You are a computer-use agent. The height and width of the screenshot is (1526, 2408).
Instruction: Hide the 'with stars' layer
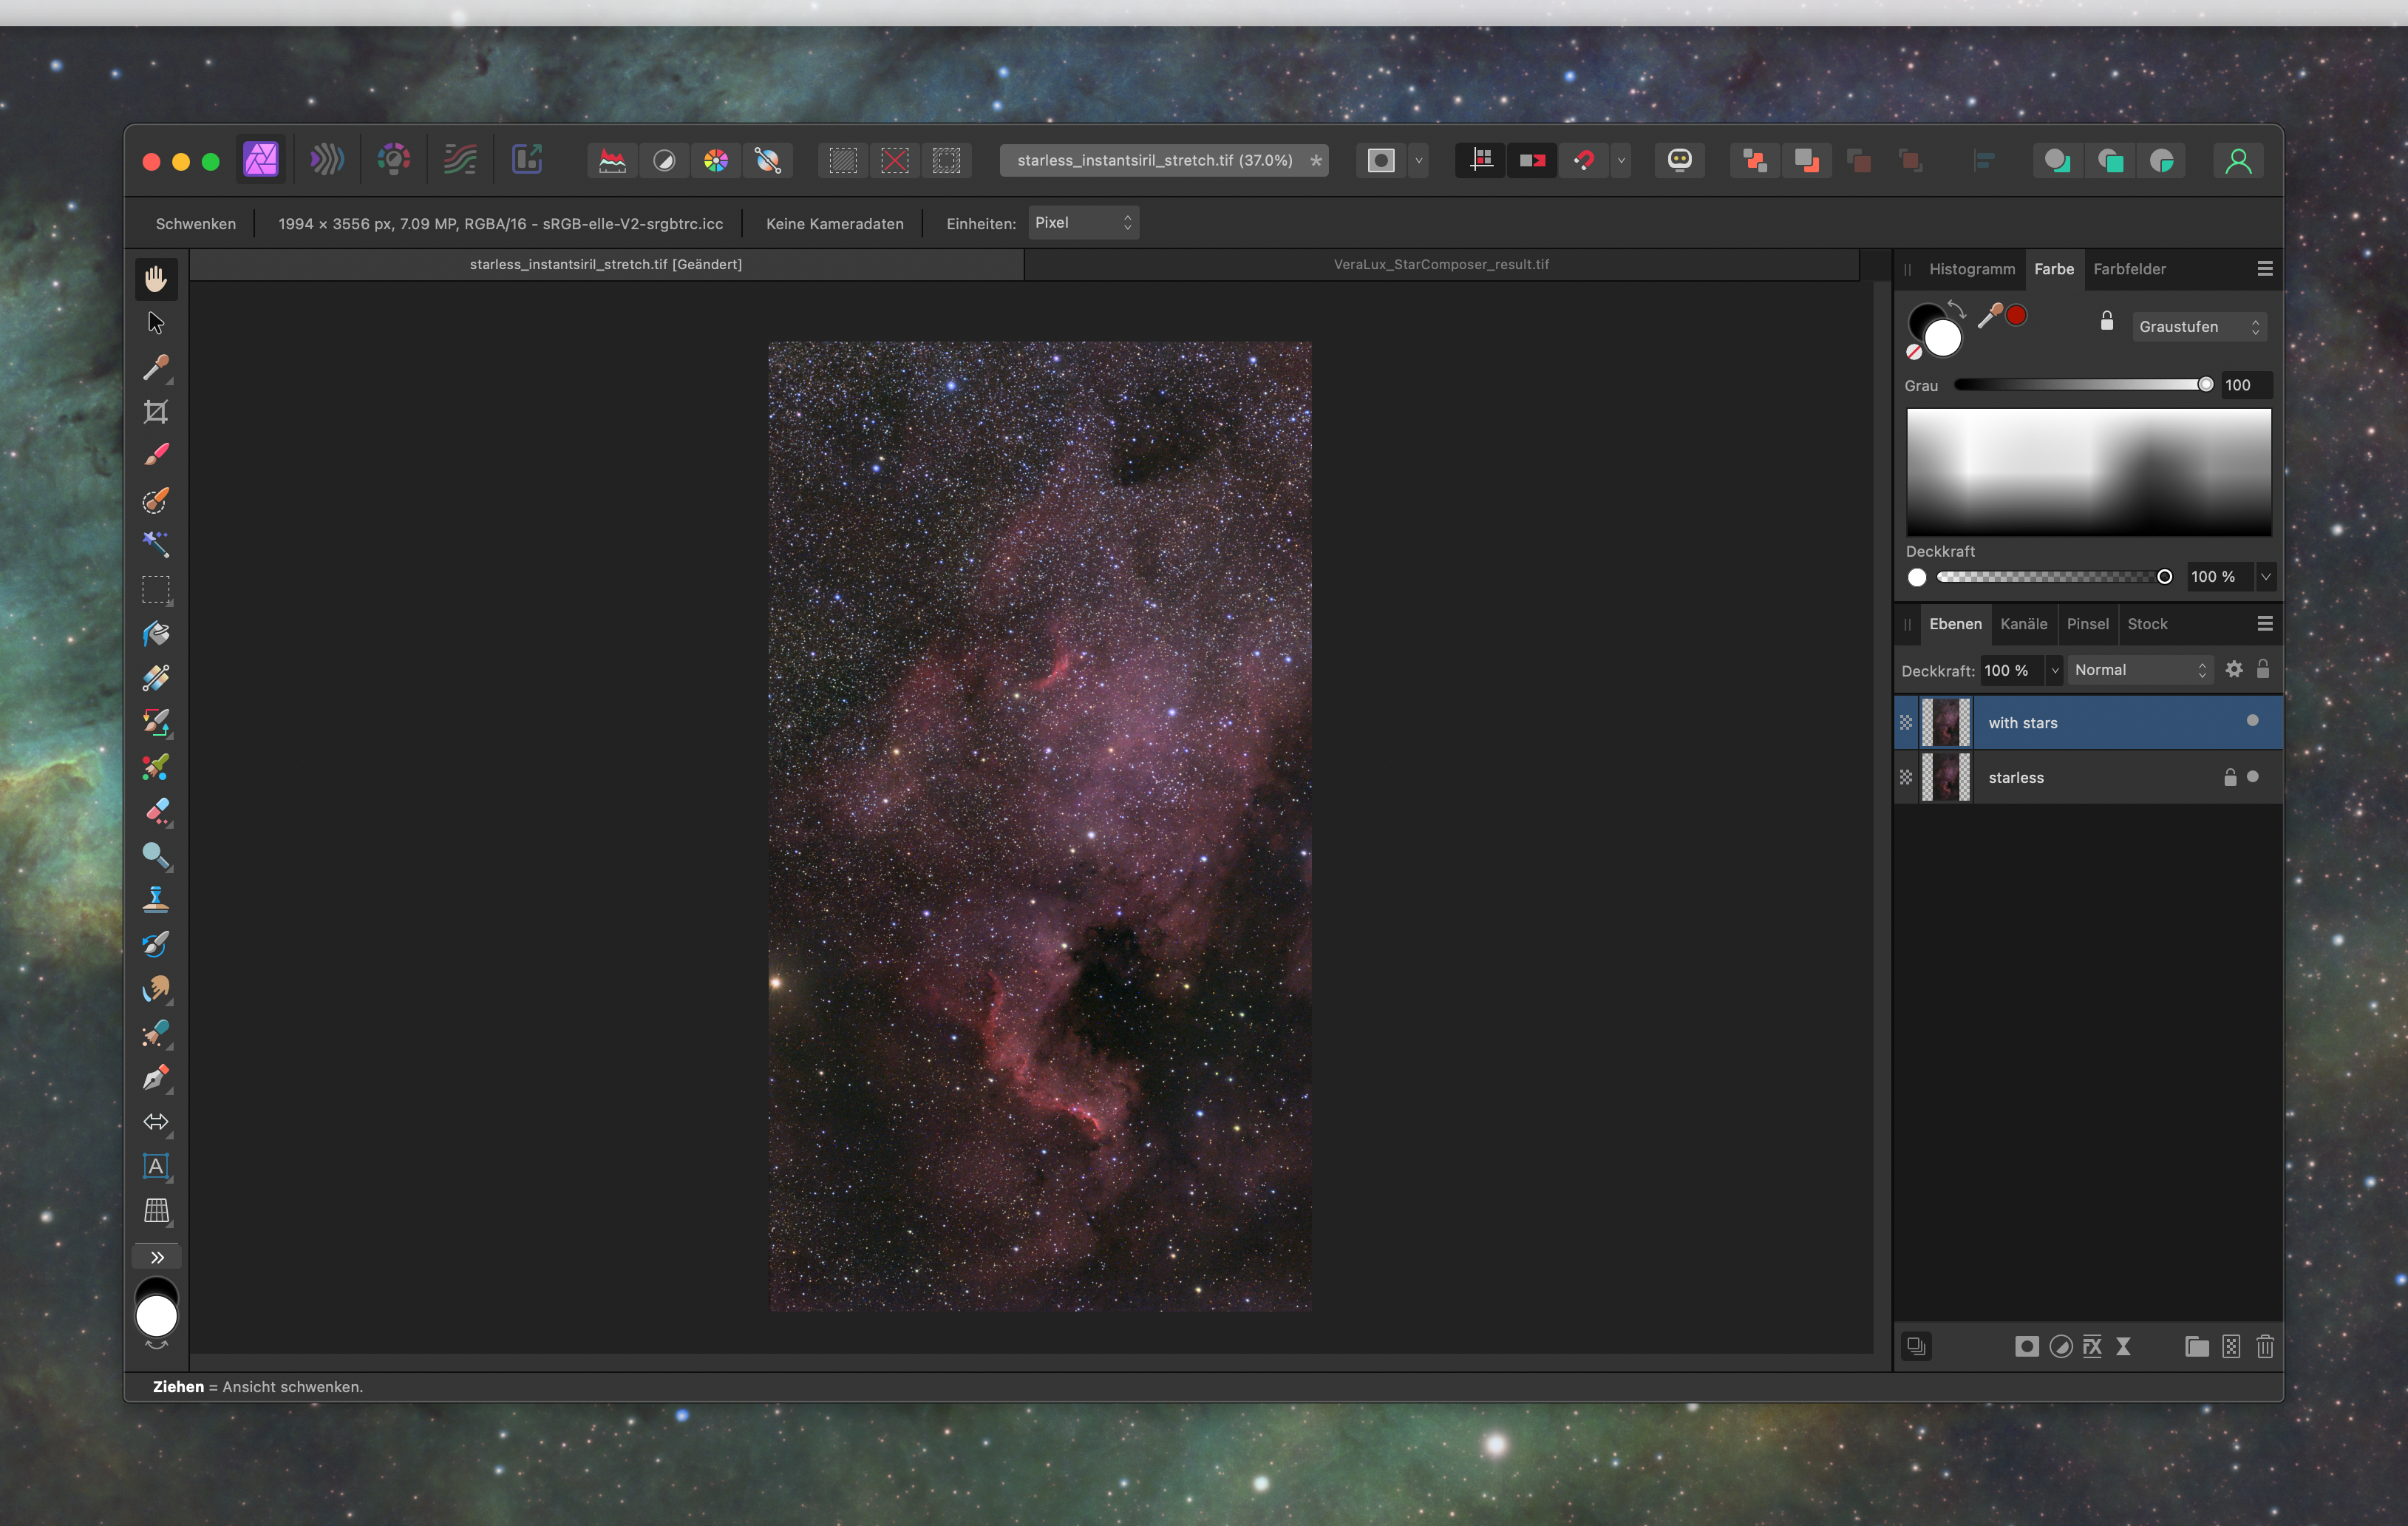coord(2252,721)
